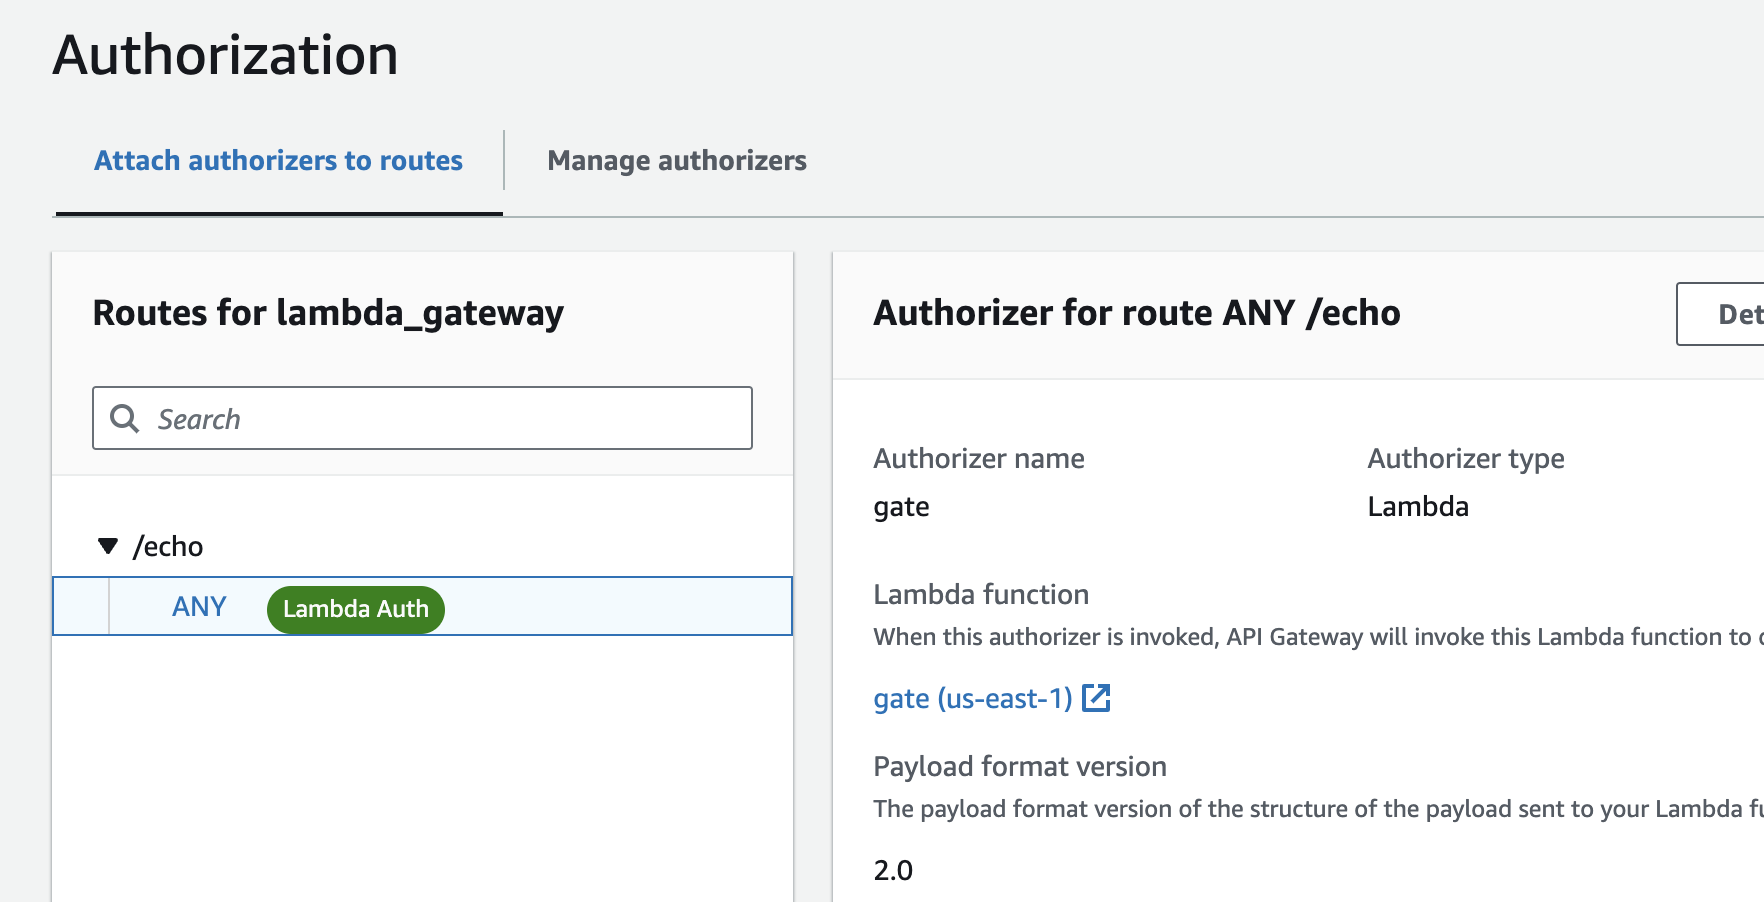The image size is (1764, 902).
Task: Open the external link icon beside gate (us-east-1)
Action: [1097, 698]
